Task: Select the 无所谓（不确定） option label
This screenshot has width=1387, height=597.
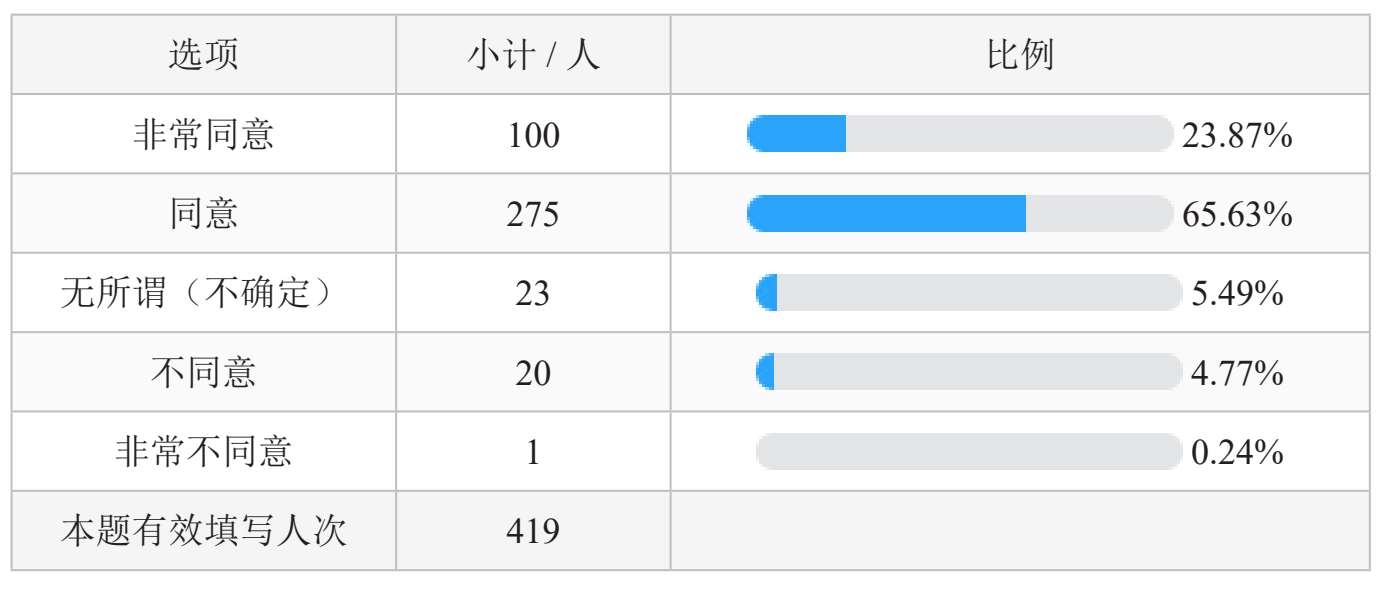Action: click(203, 293)
